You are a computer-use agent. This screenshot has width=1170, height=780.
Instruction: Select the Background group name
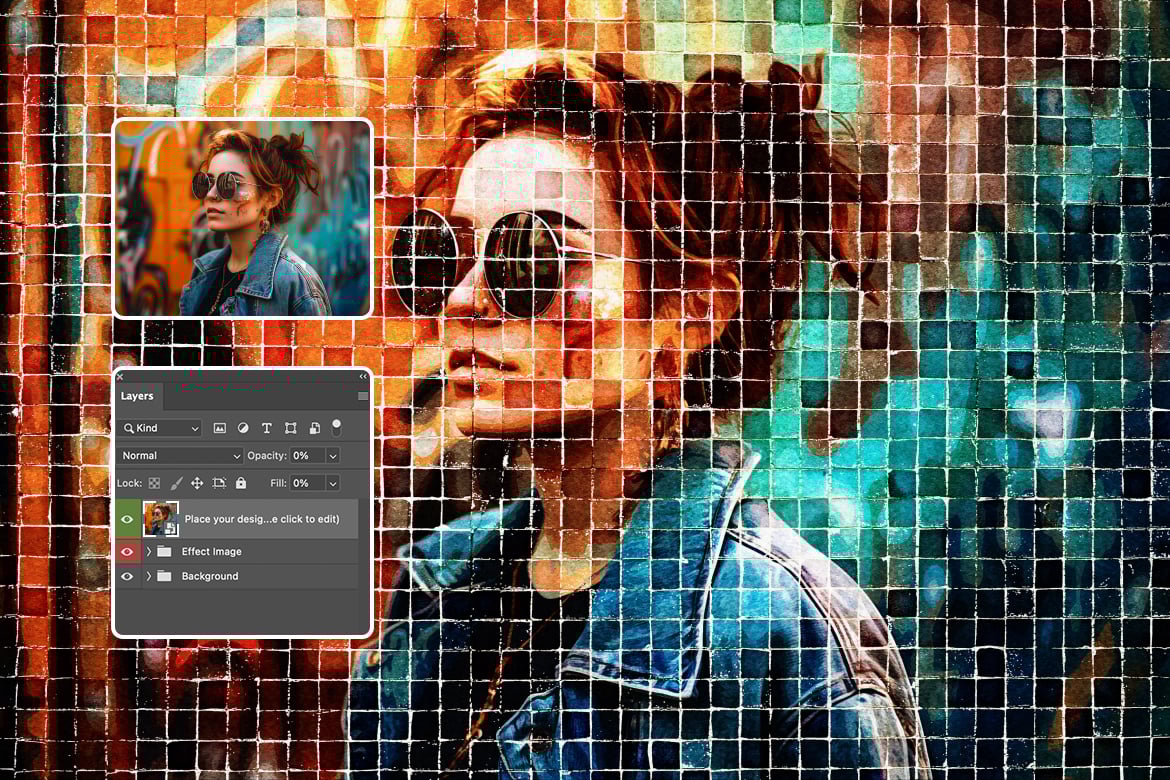tap(210, 576)
